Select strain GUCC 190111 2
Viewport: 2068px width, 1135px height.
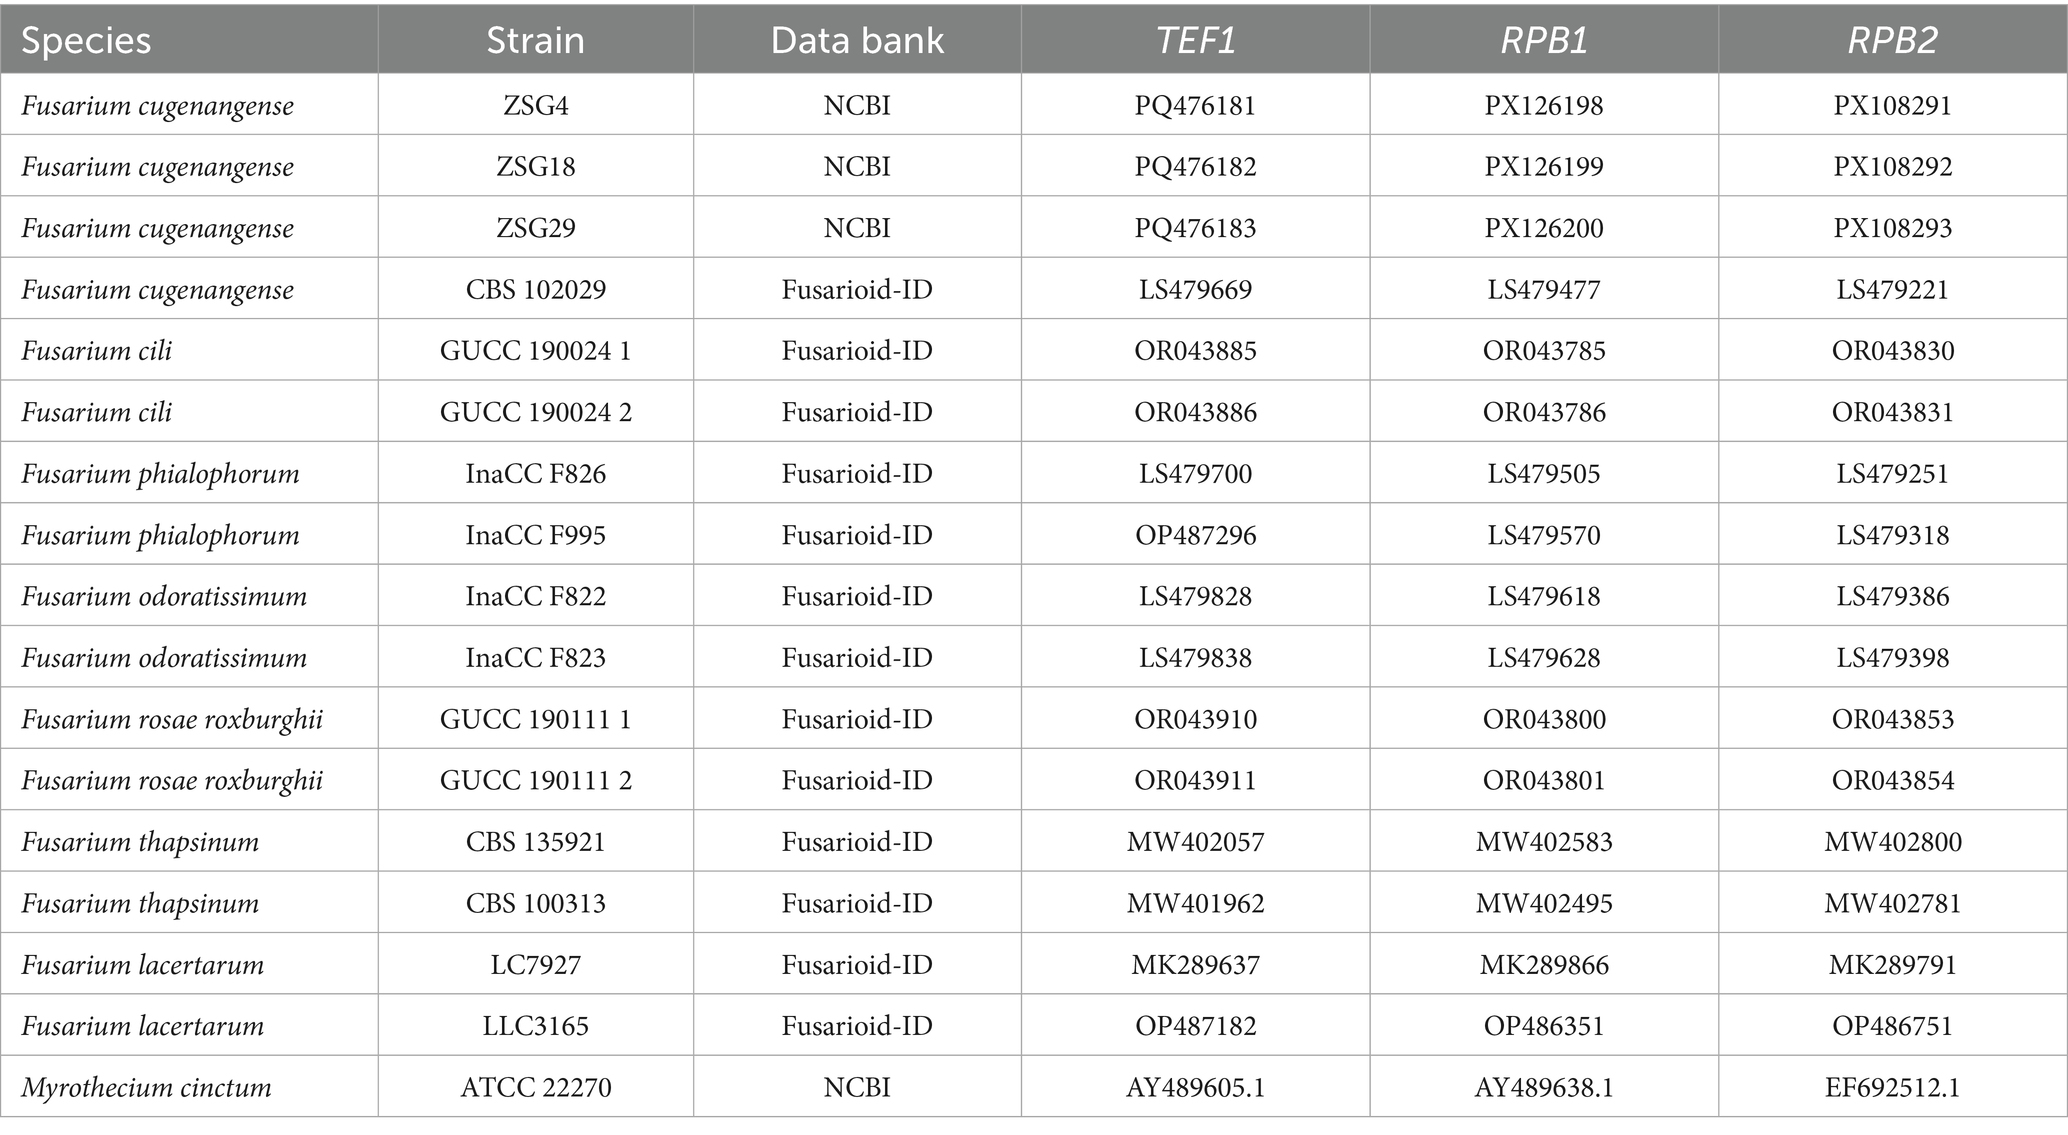[536, 780]
